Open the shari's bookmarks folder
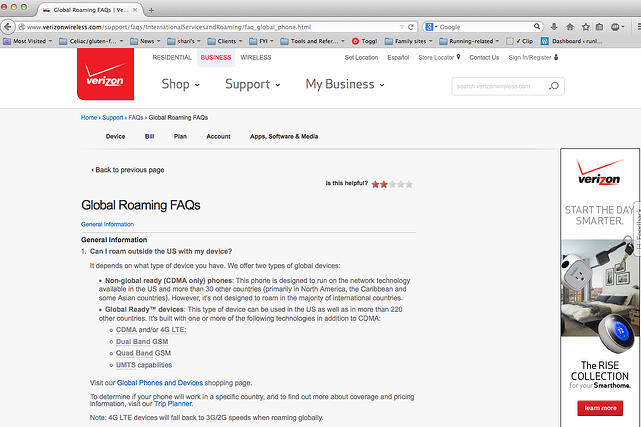 coord(184,41)
